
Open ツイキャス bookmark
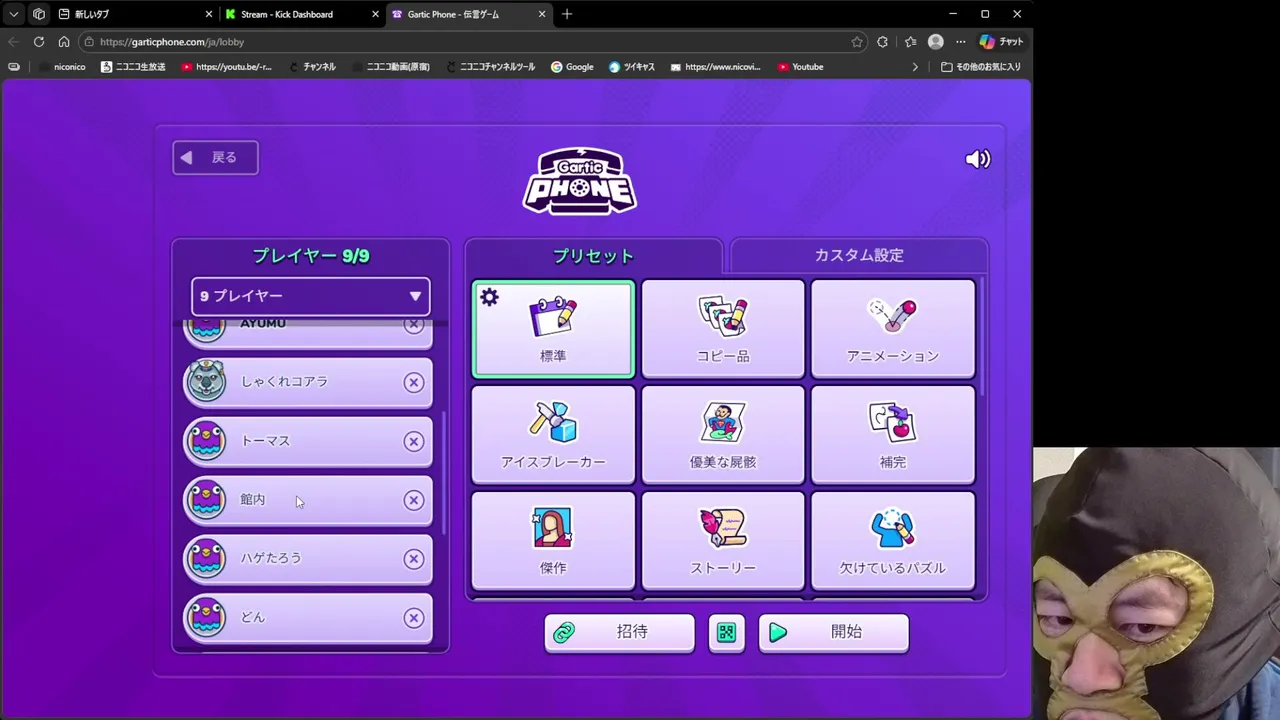[632, 67]
